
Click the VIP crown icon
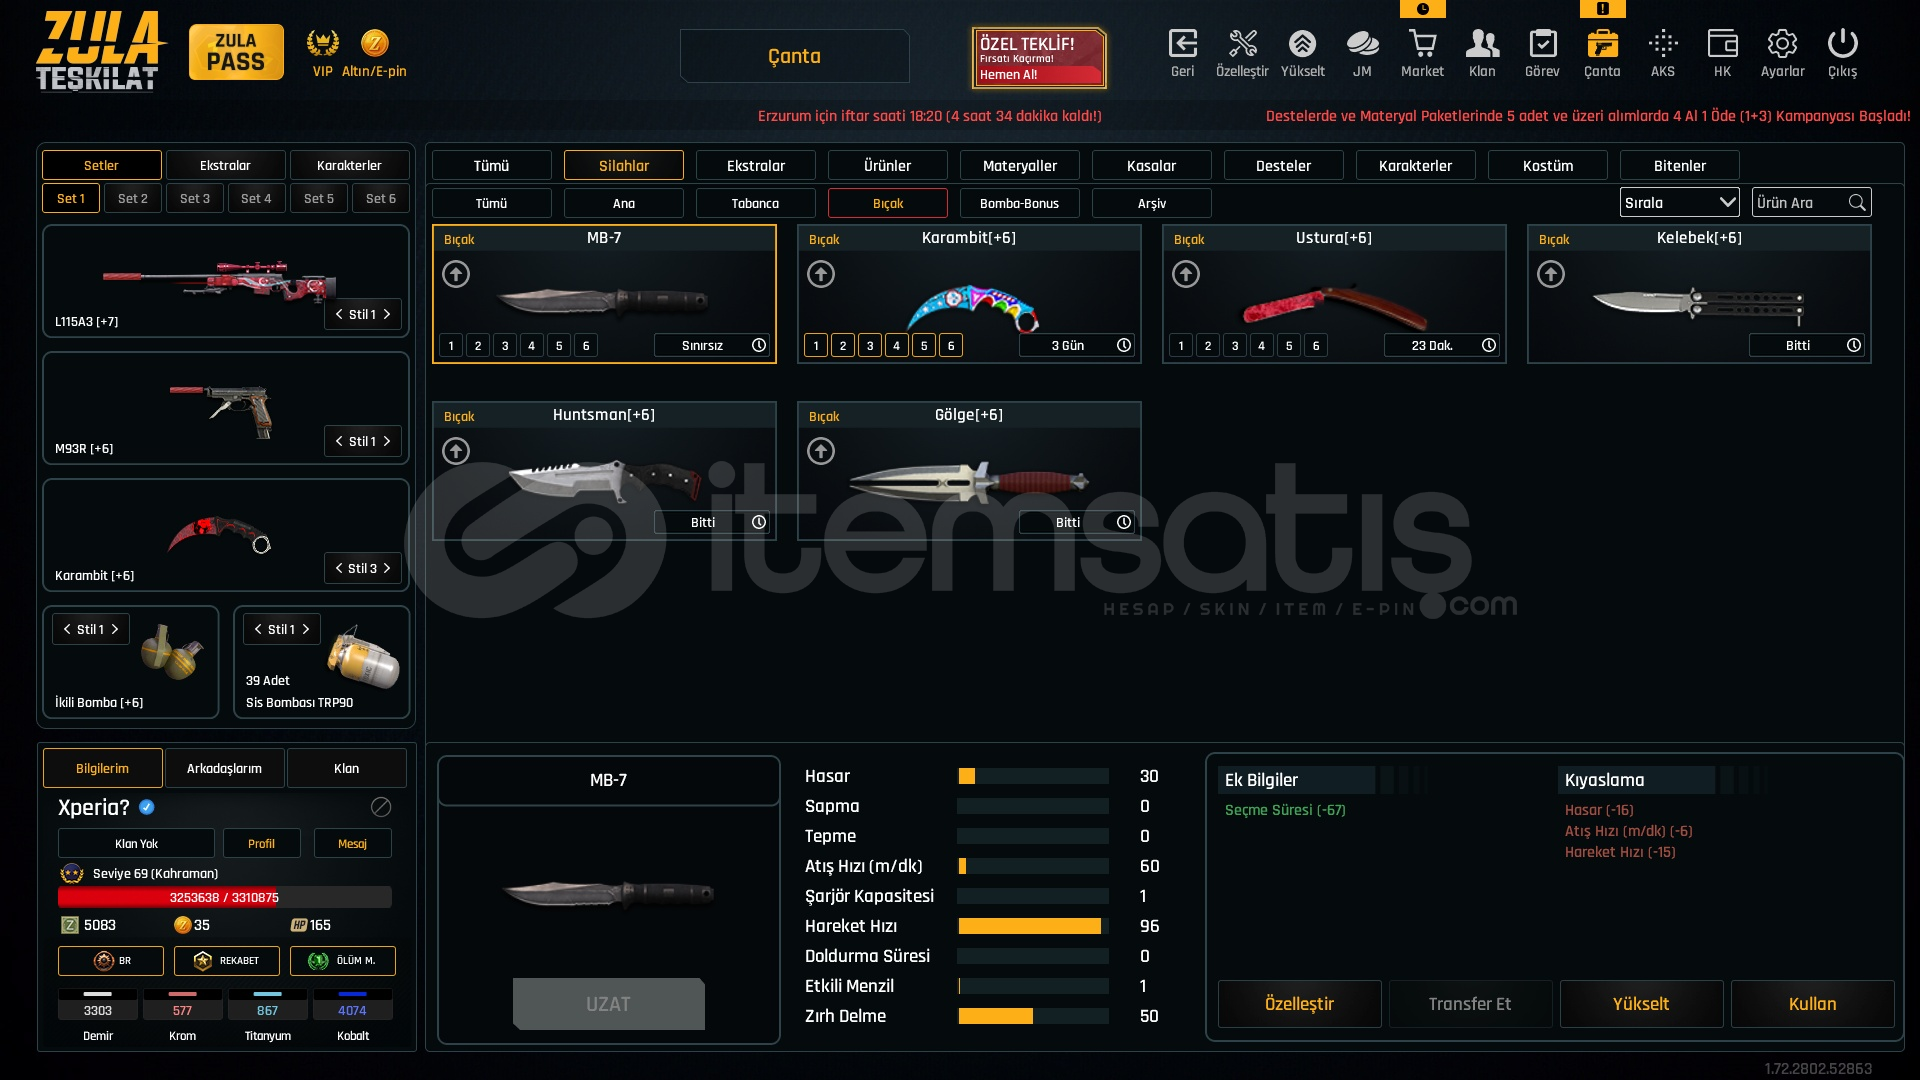322,43
